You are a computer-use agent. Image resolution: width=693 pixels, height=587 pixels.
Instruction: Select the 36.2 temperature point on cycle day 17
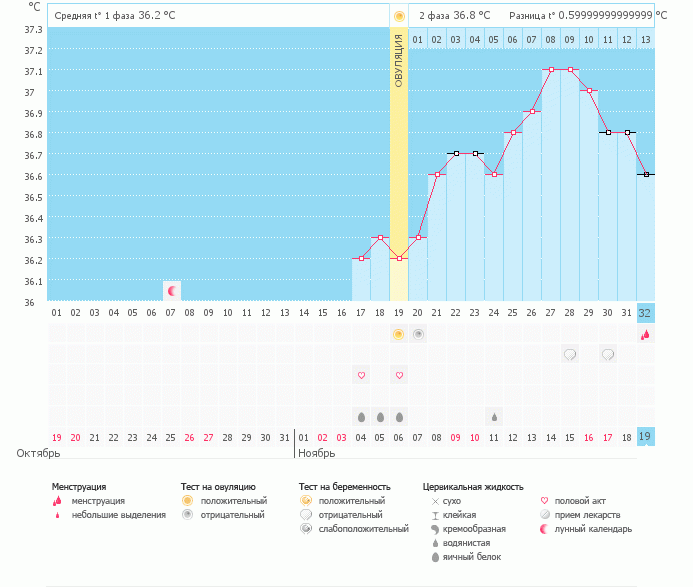(x=361, y=259)
